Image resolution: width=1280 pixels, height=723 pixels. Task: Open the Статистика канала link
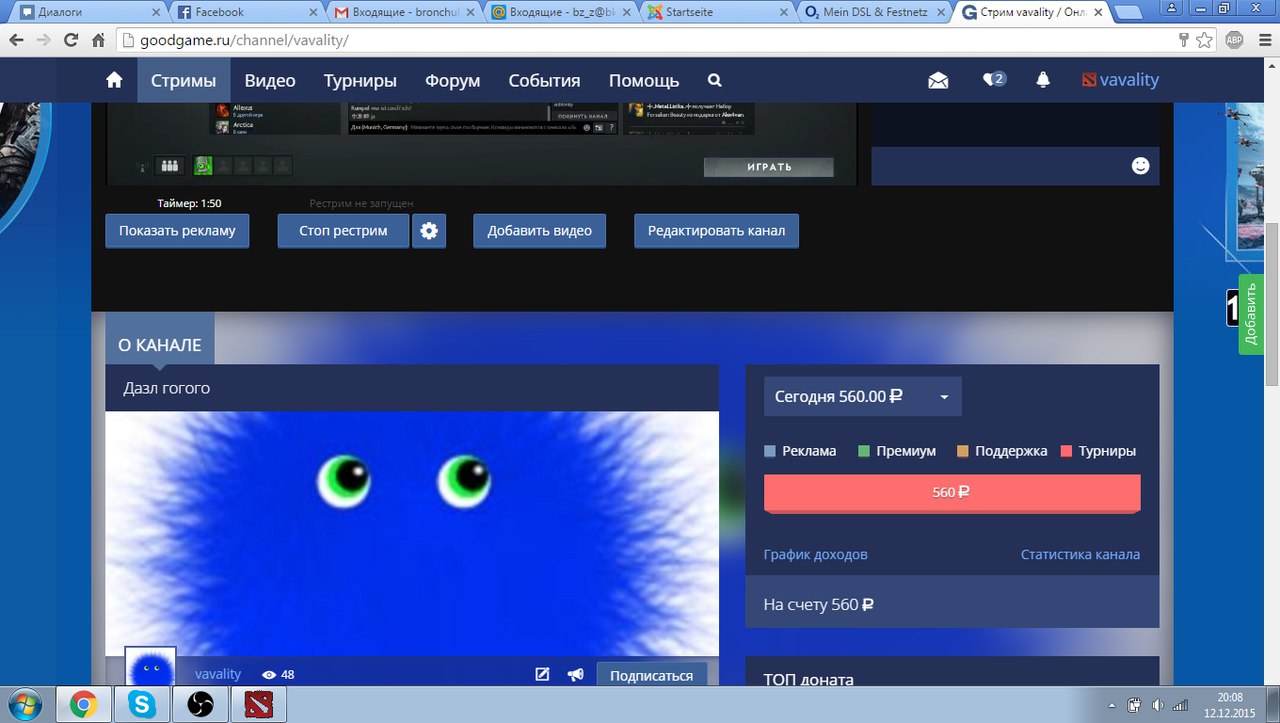pos(1080,554)
